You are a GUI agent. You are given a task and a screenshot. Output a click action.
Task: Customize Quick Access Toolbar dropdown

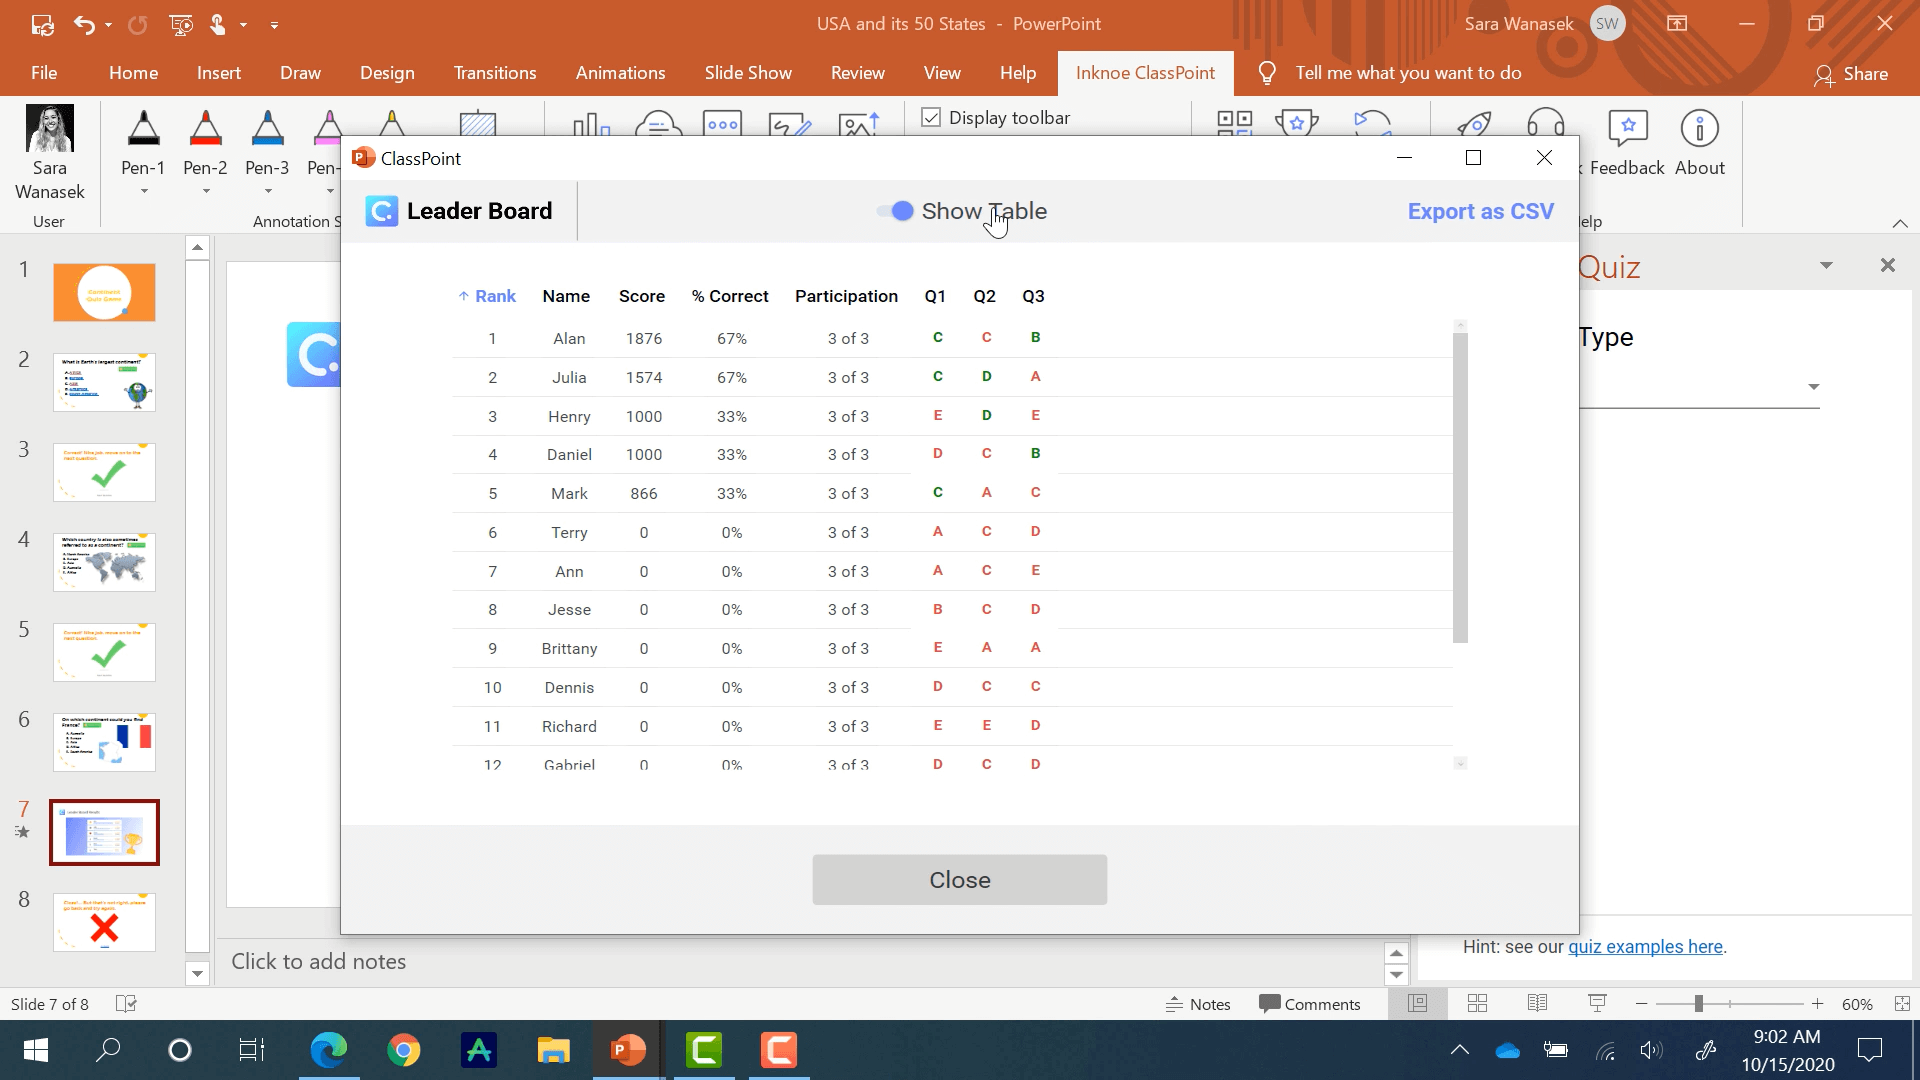coord(274,25)
